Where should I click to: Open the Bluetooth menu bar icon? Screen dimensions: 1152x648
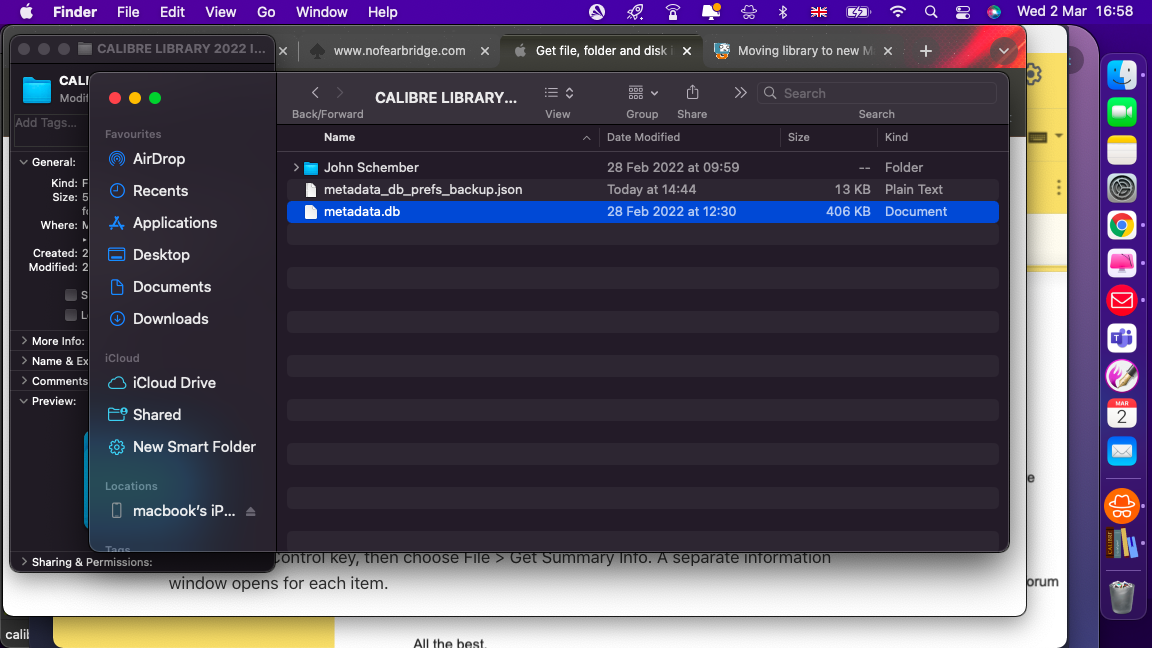(x=783, y=12)
